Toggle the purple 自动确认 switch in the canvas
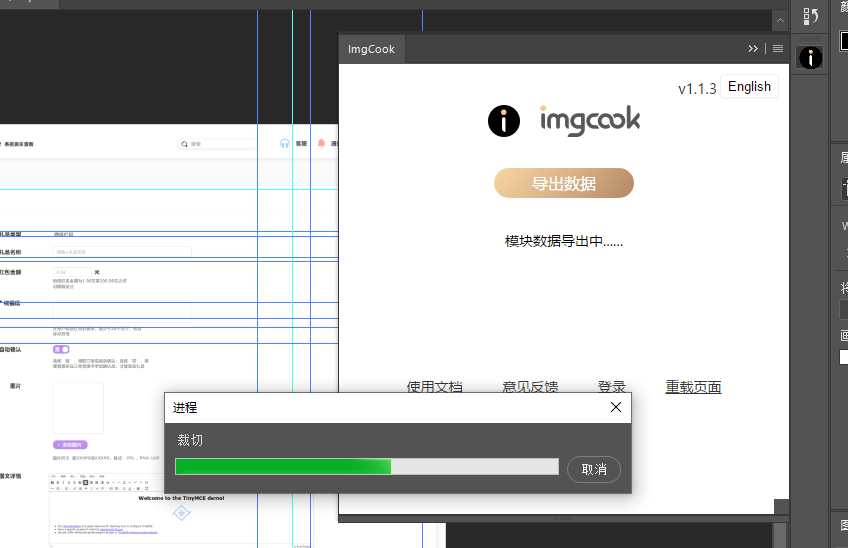 [x=61, y=349]
